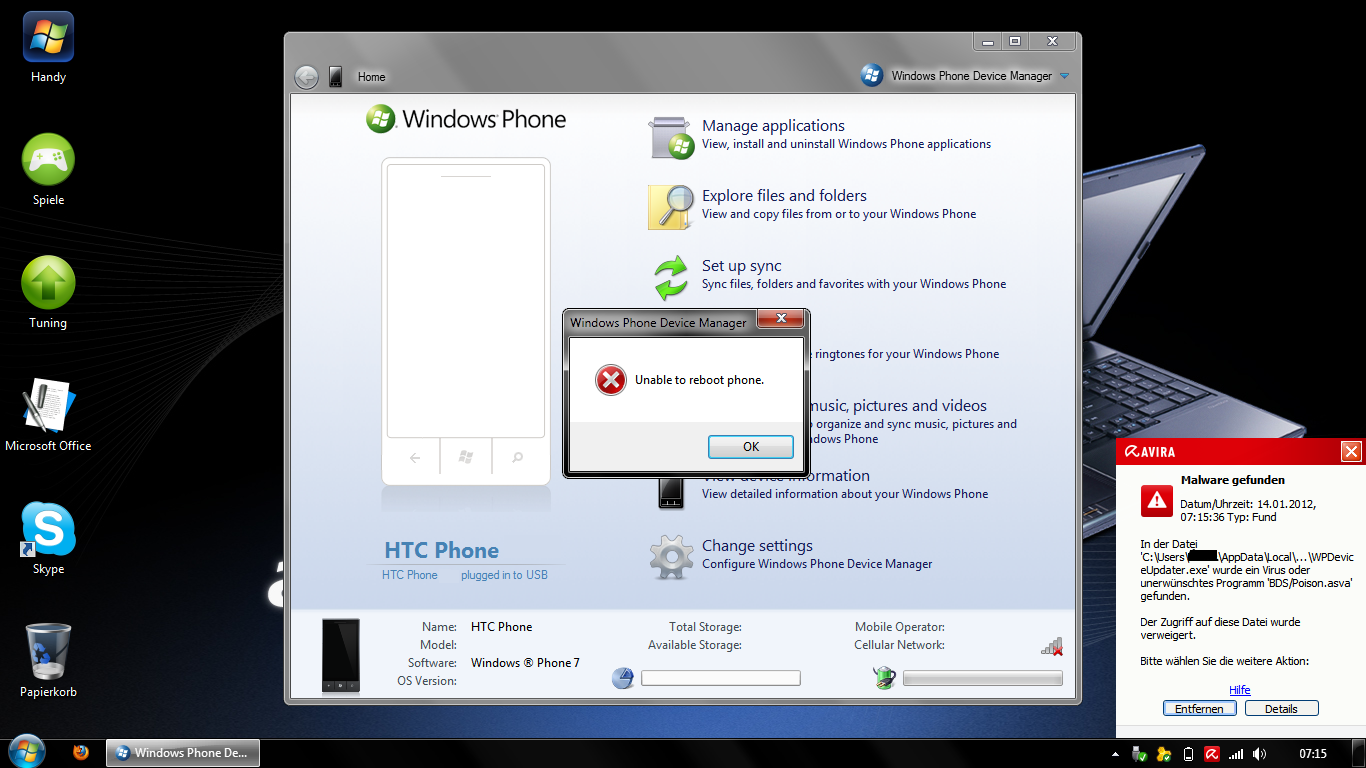Screen dimensions: 1366x768
Task: Click OK in the error dialog
Action: pos(750,447)
